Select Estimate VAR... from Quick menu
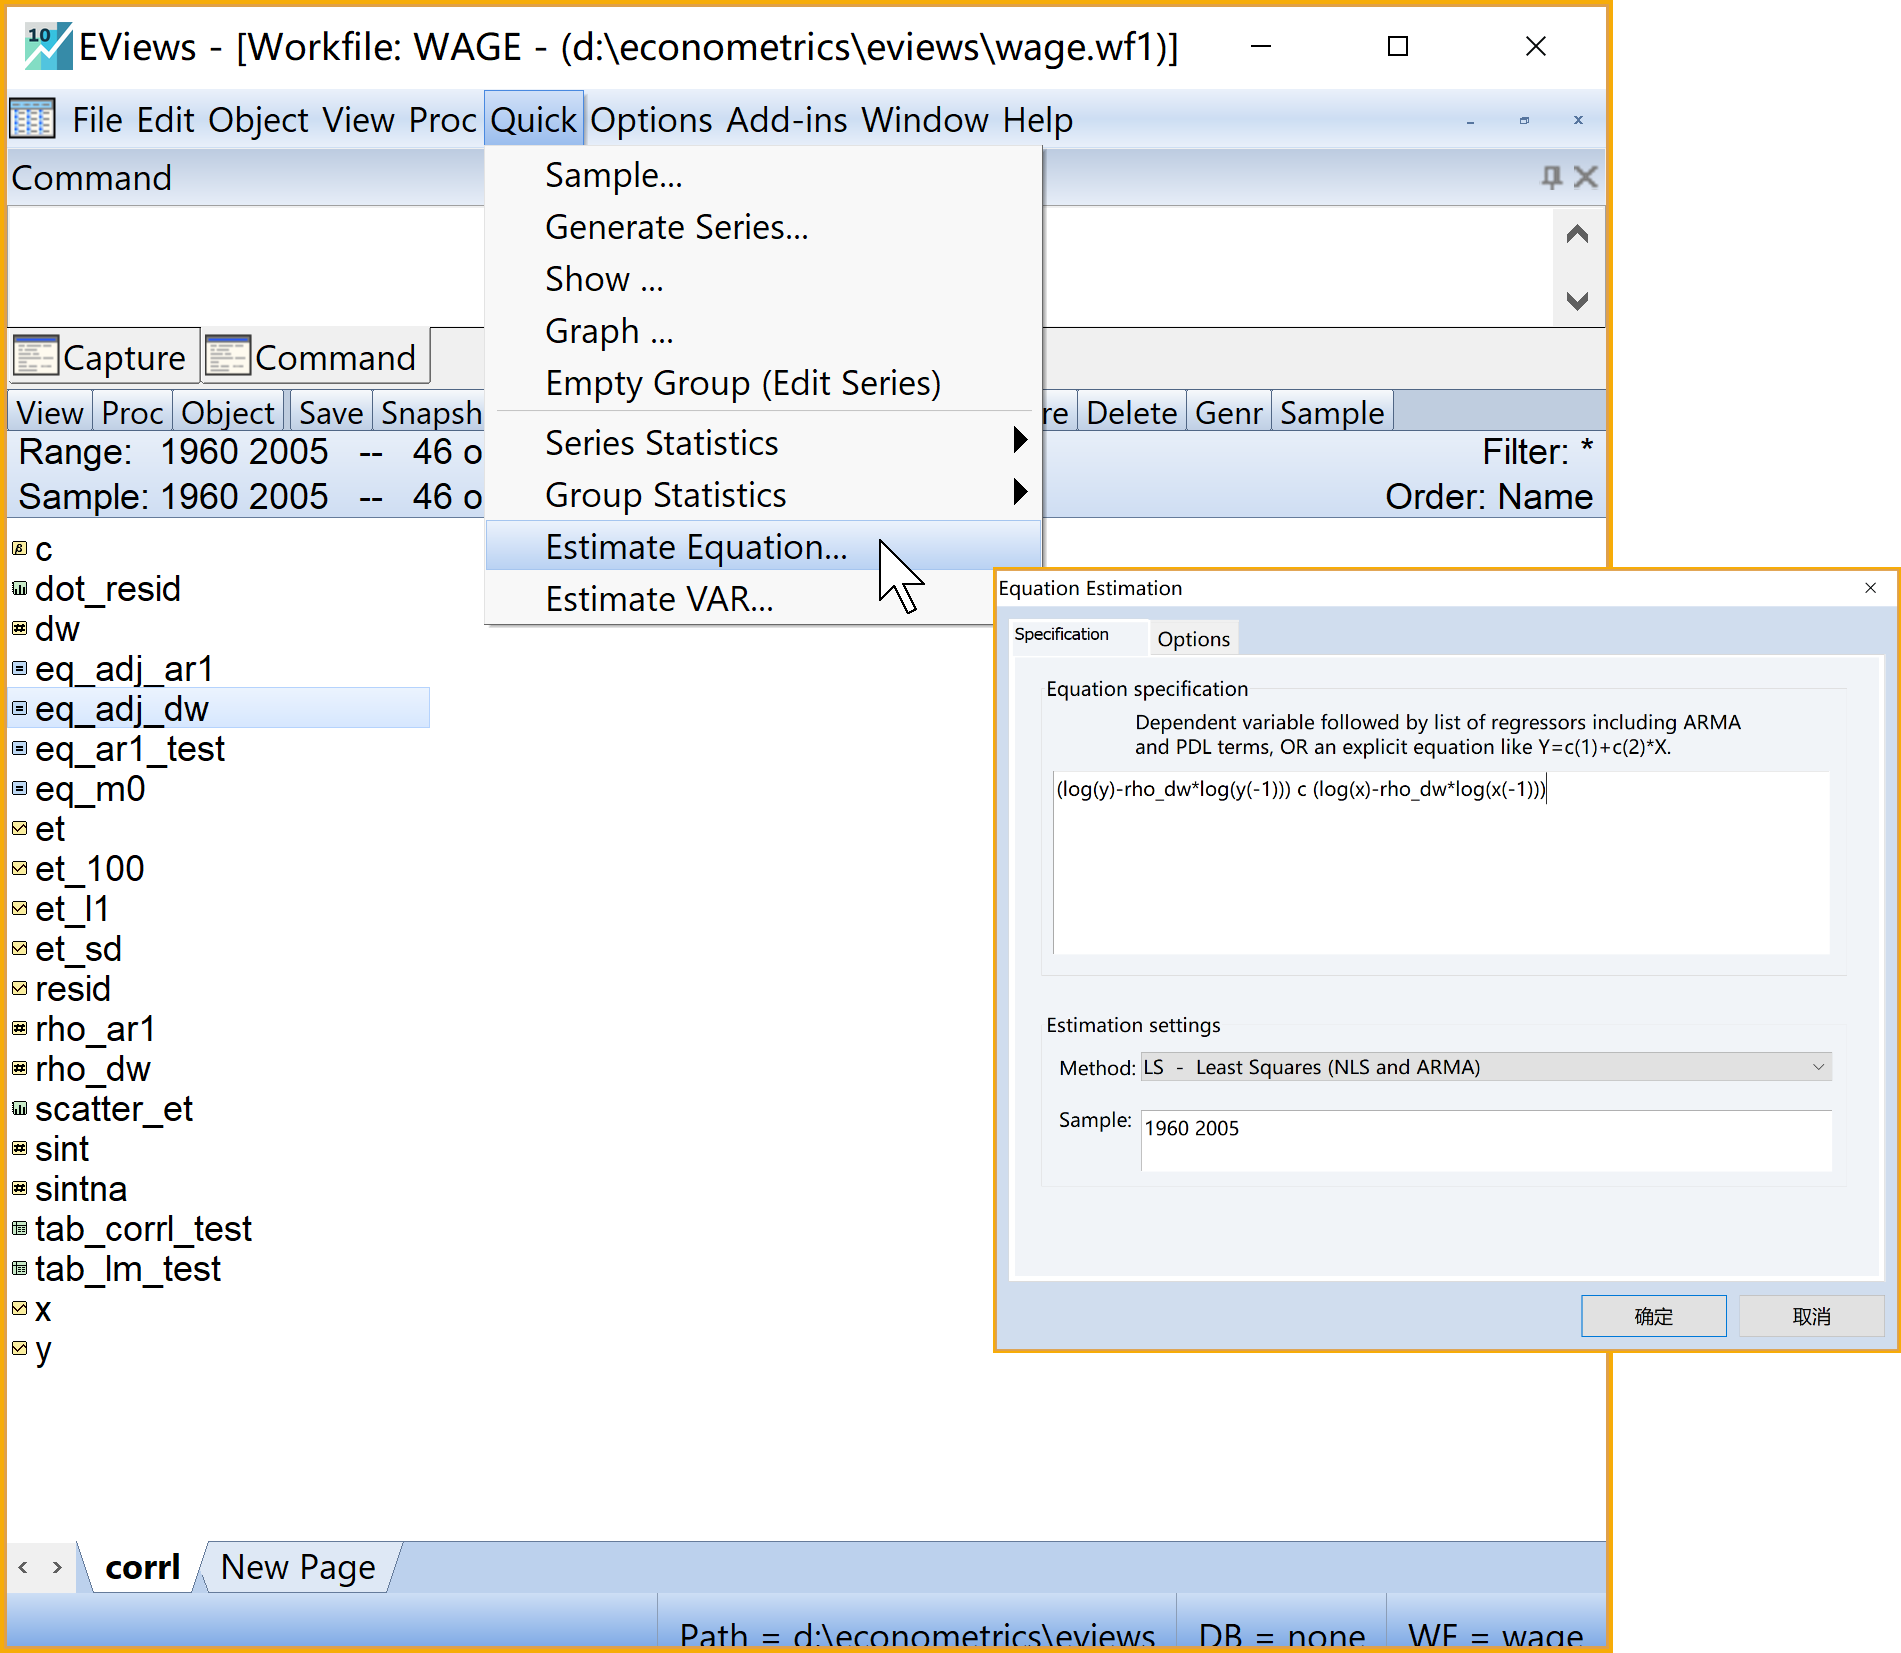The width and height of the screenshot is (1901, 1653). (659, 599)
